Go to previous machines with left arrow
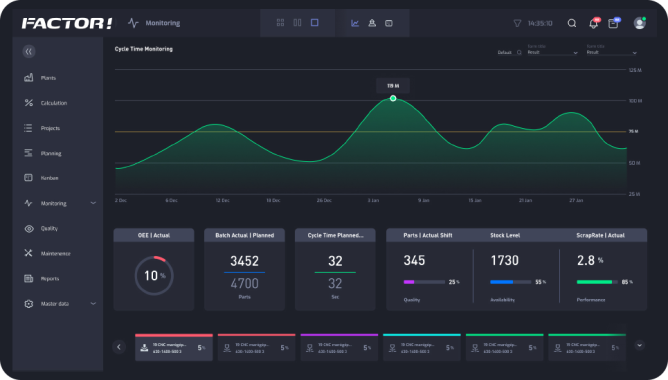This screenshot has width=668, height=380. (x=119, y=347)
